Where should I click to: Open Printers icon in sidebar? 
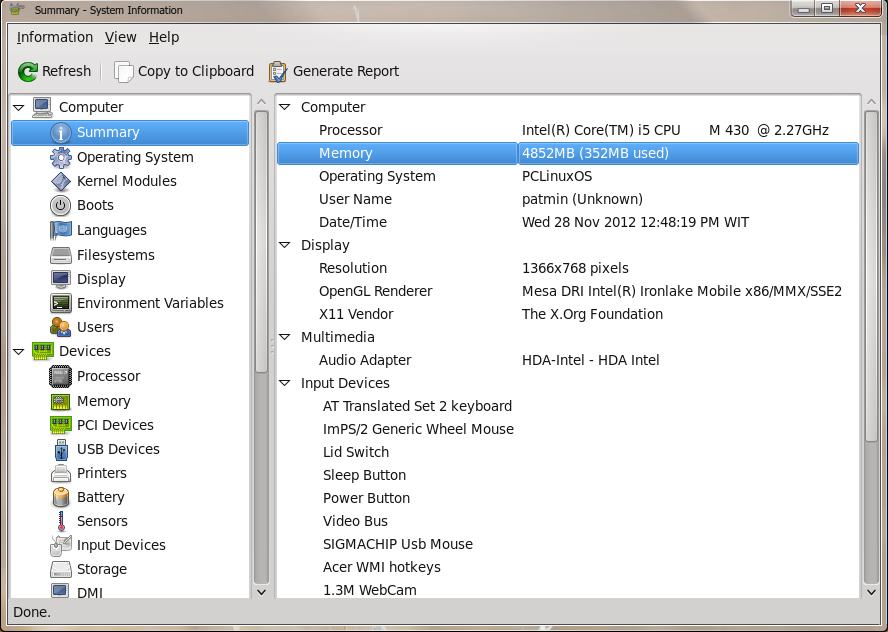point(61,473)
